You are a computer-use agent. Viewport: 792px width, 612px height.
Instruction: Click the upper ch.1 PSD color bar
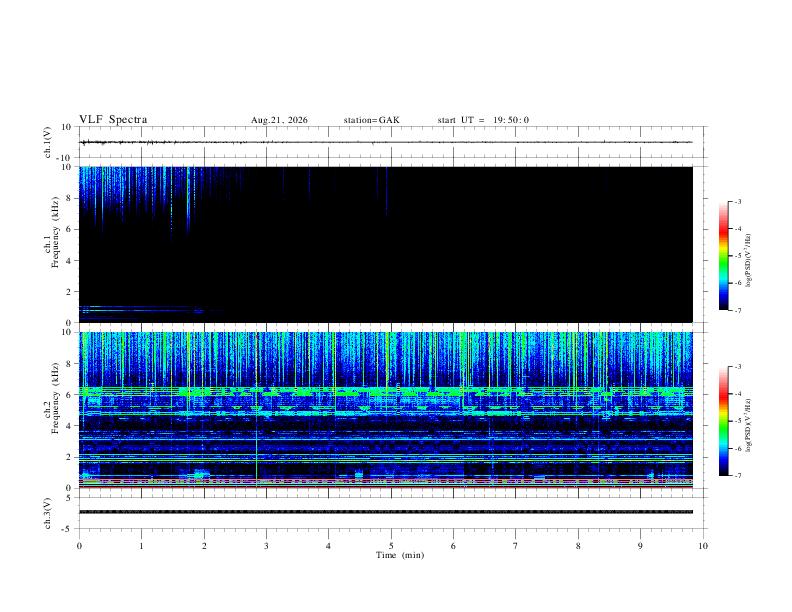[x=723, y=256]
